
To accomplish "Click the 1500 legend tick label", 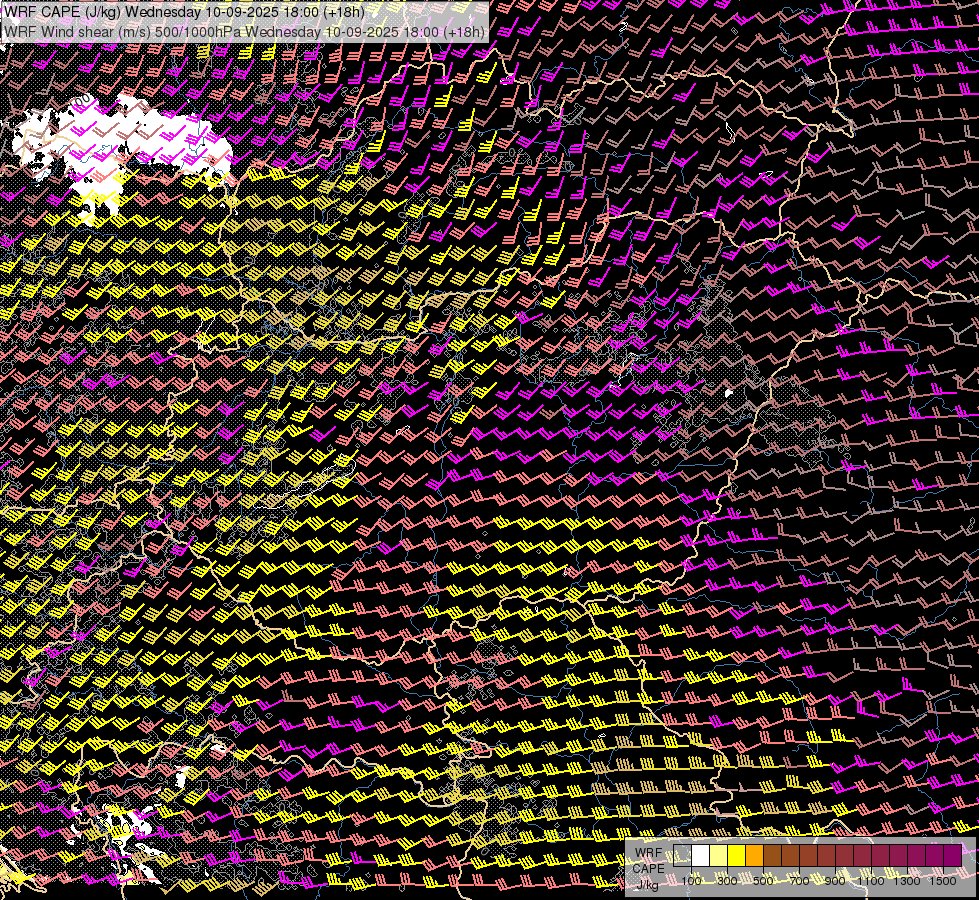I will click(x=943, y=881).
